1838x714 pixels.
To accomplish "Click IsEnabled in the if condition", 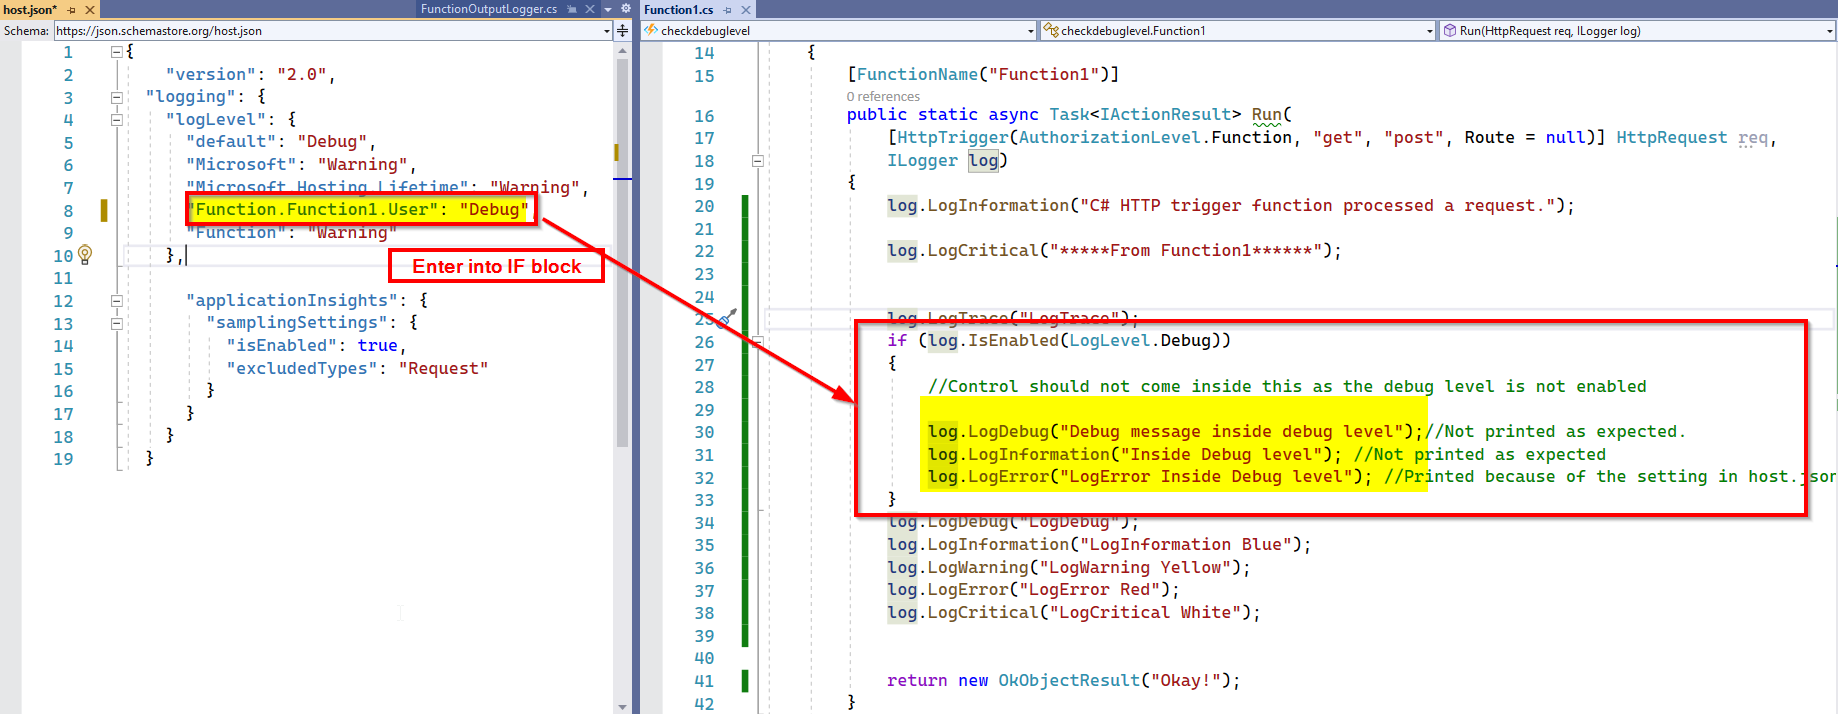I will tap(1013, 341).
